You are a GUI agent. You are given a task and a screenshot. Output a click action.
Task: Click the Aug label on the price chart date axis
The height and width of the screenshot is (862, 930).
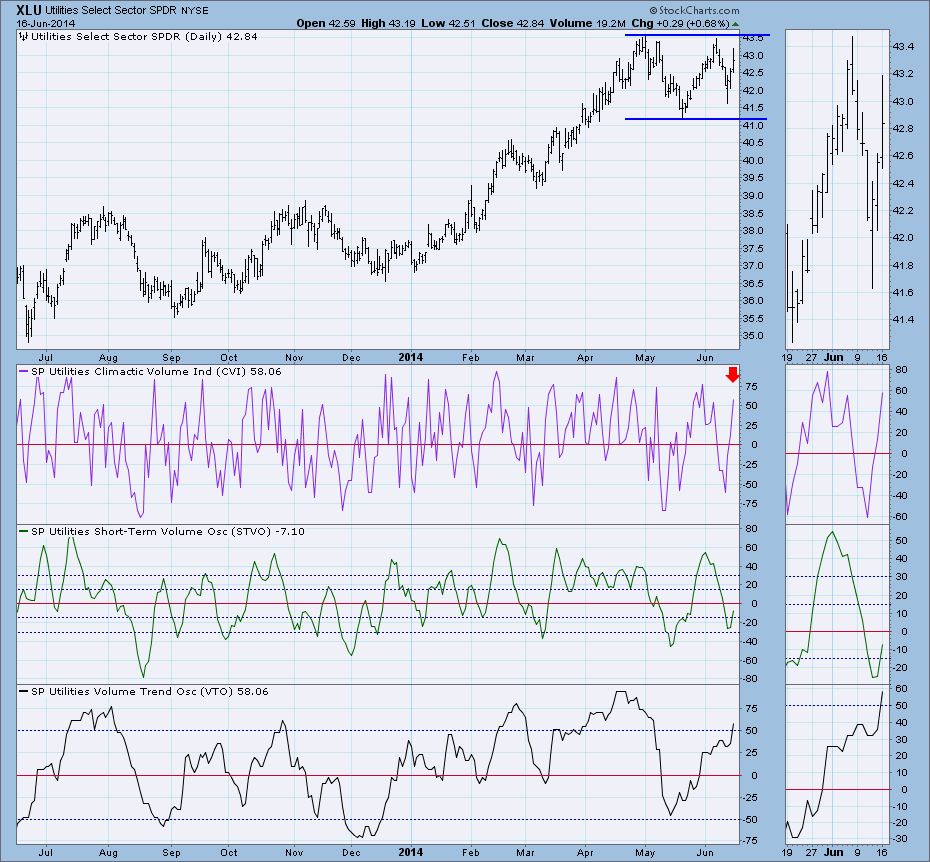coord(108,358)
